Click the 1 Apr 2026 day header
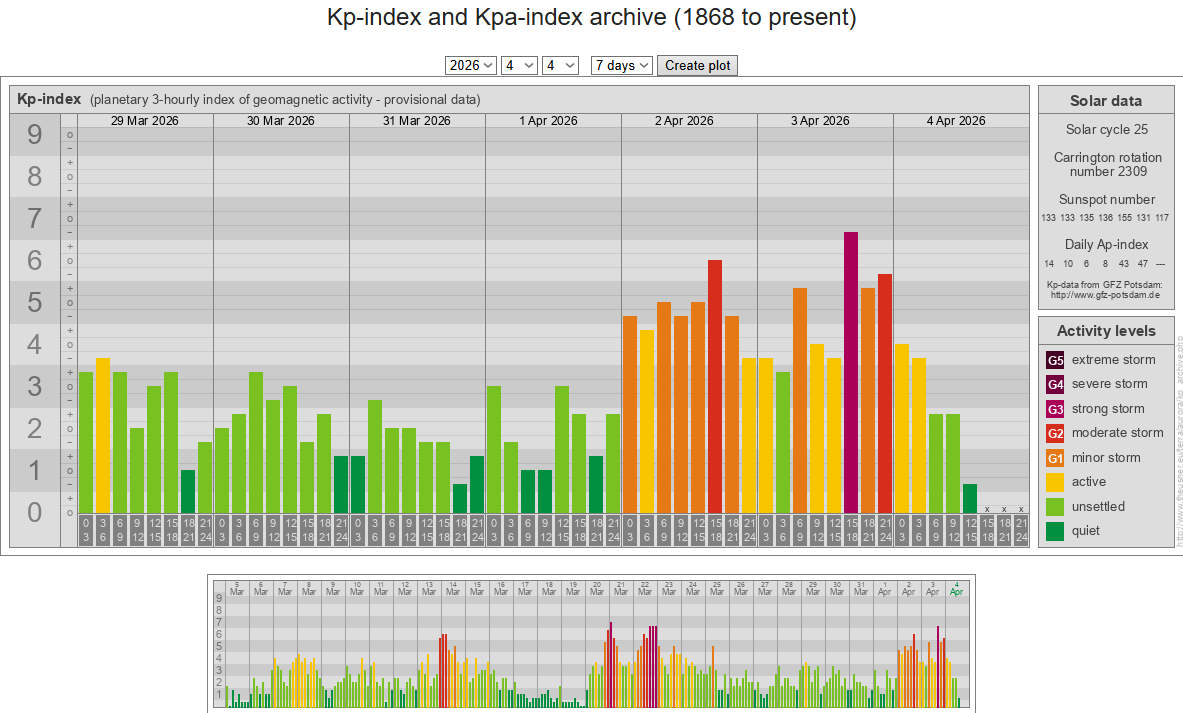This screenshot has height=713, width=1183. 548,121
